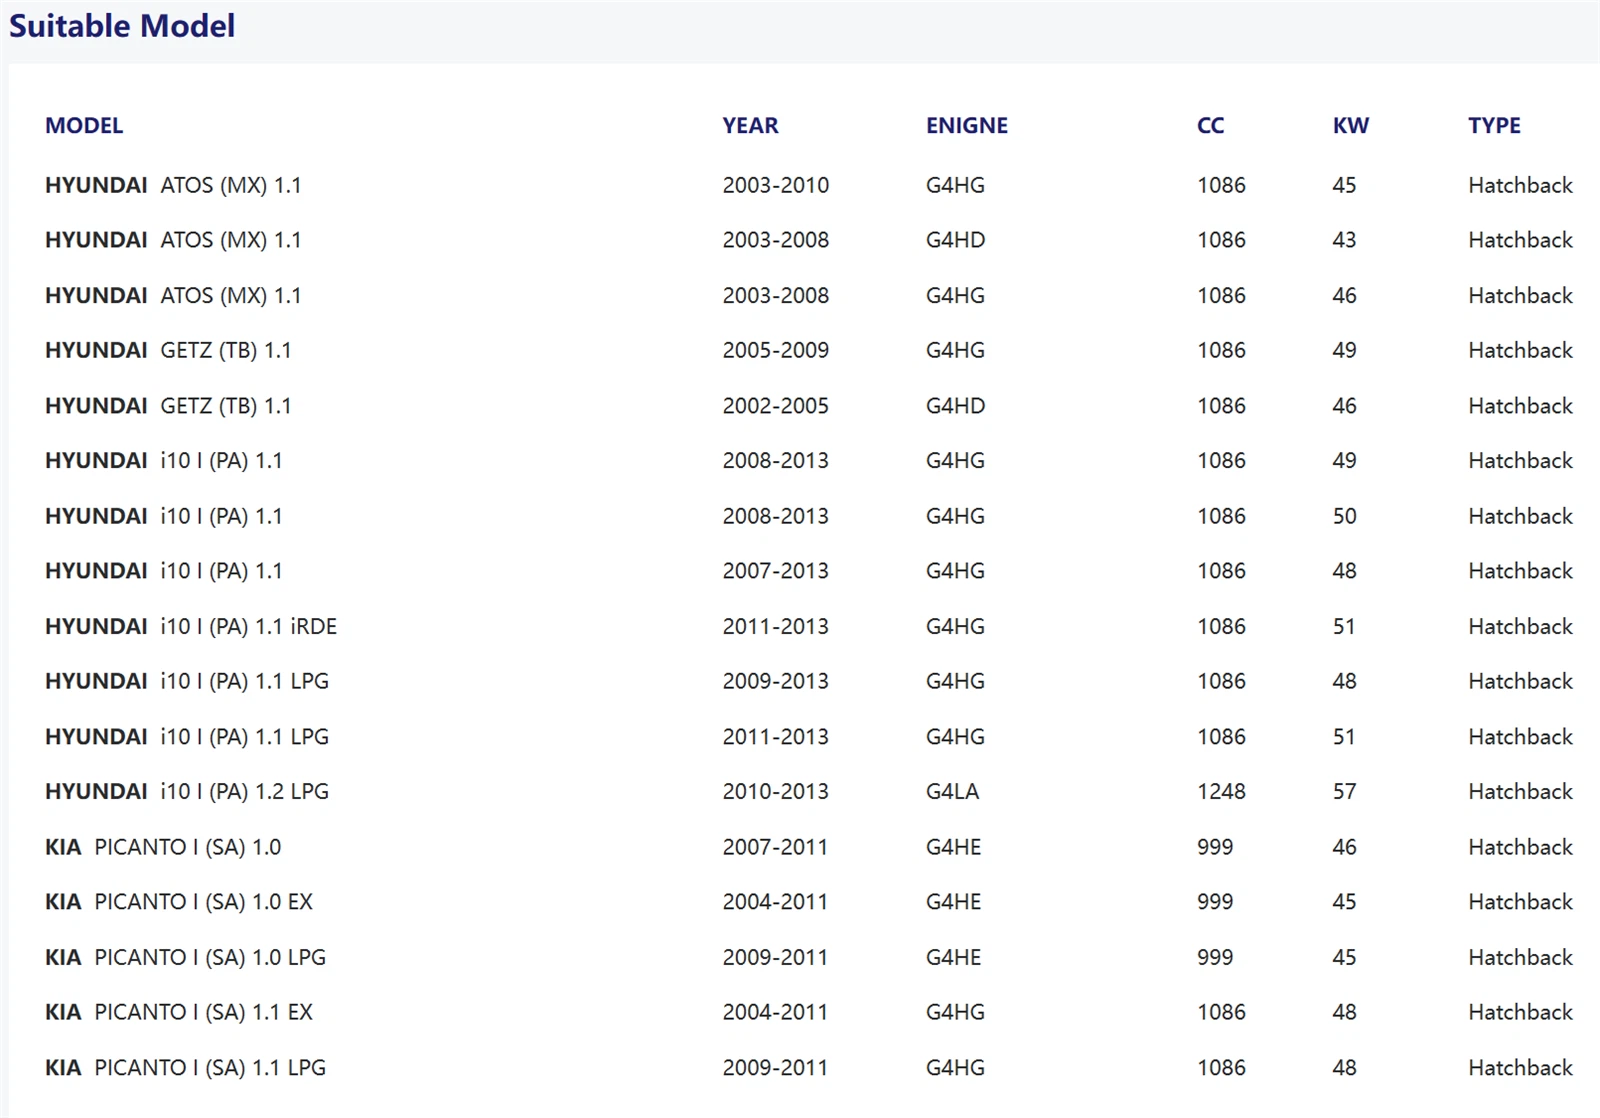Click KW value '51' in the iRDE row
Viewport: 1600px width, 1118px height.
pos(1344,626)
